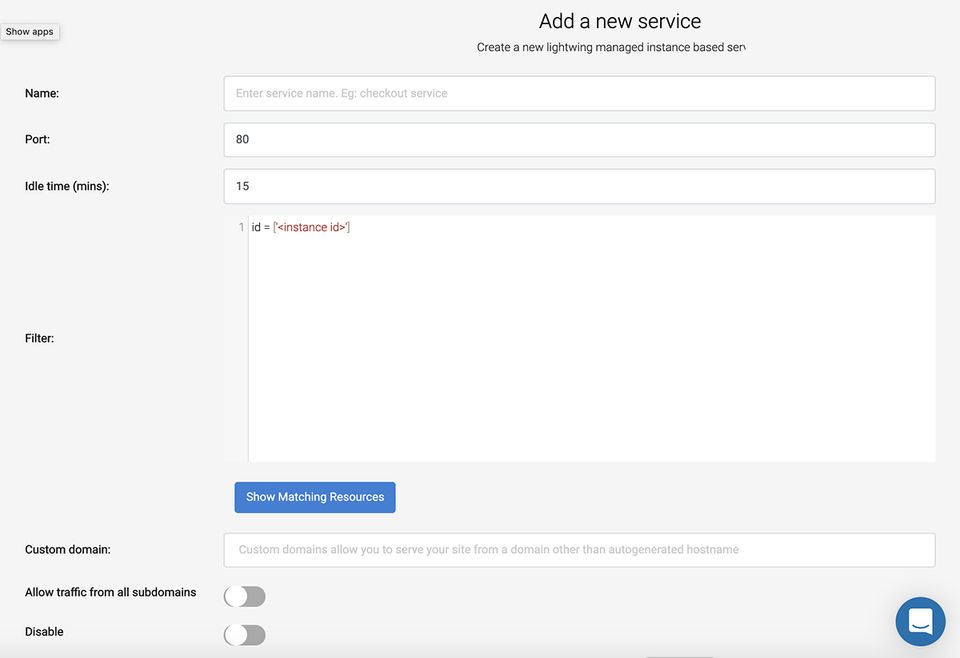
Task: Click the 'Filter:' label
Action: (x=39, y=338)
